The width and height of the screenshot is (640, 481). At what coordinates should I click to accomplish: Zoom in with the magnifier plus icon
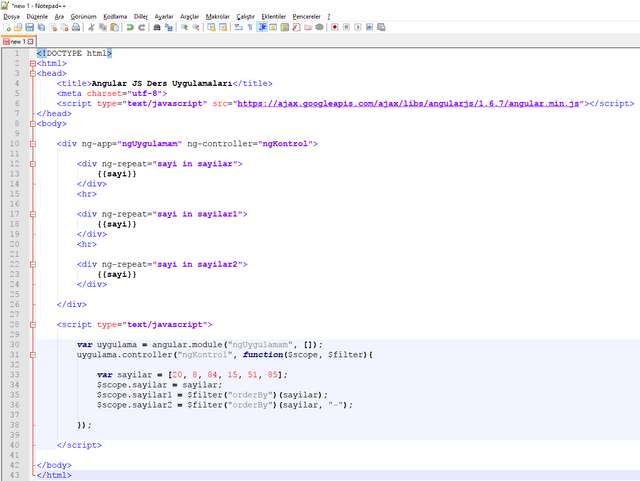pyautogui.click(x=184, y=27)
